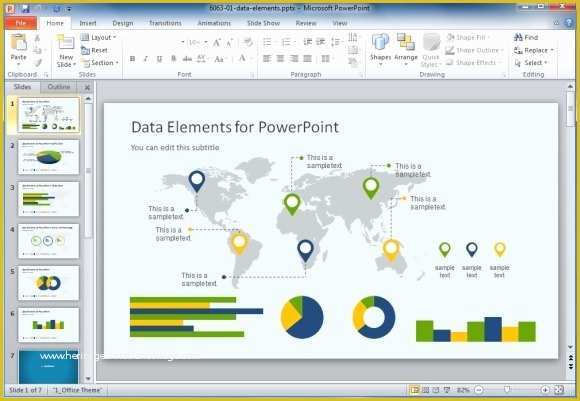Fit slide to current window
This screenshot has width=580, height=401.
(559, 390)
